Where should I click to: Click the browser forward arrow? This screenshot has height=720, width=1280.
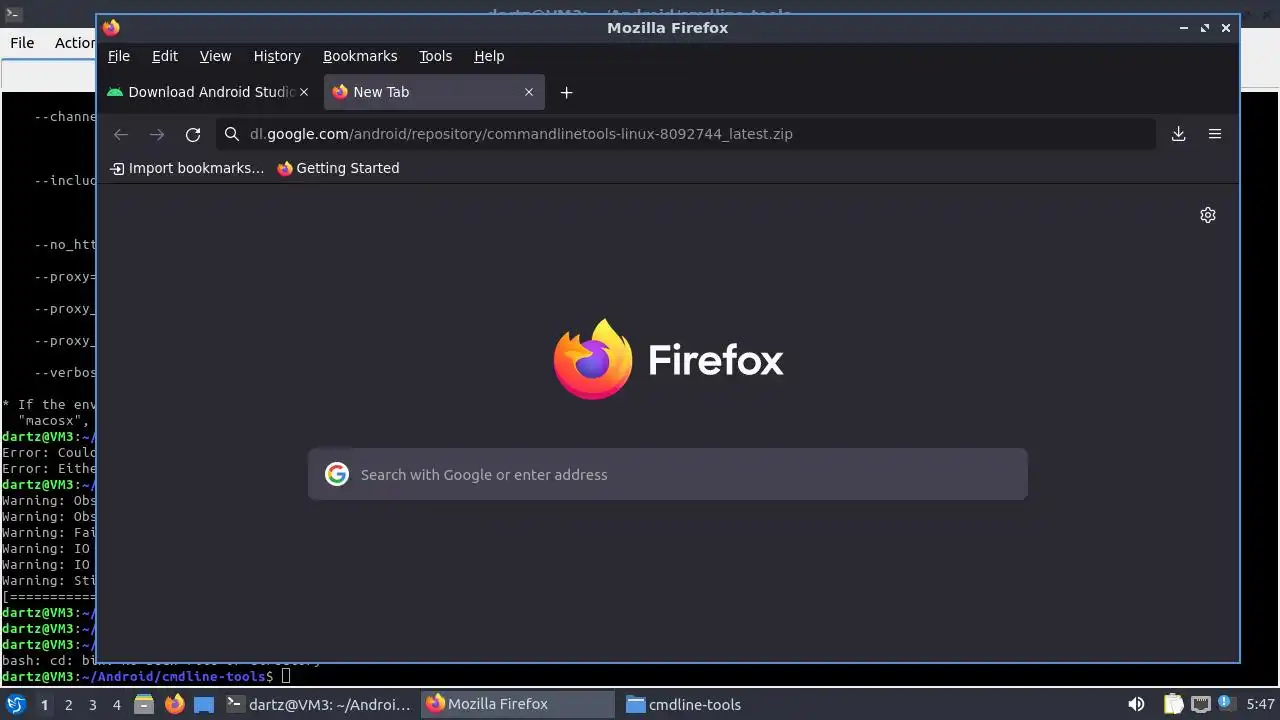157,134
